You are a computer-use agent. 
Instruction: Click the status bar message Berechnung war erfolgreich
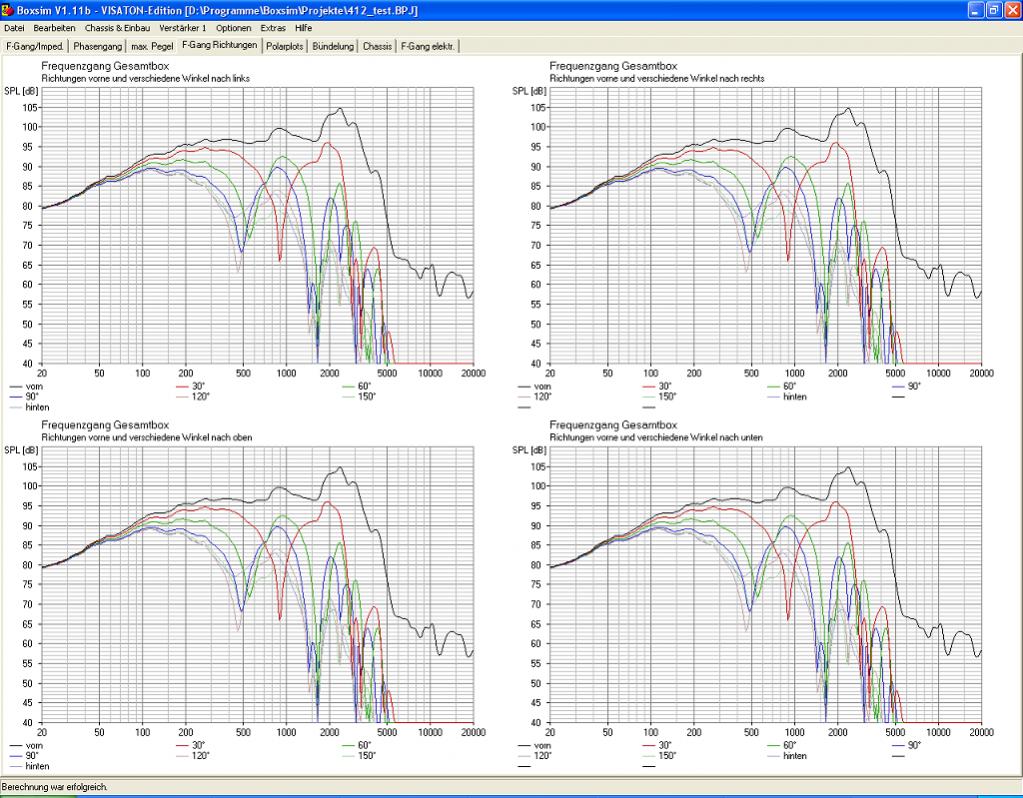(x=56, y=787)
